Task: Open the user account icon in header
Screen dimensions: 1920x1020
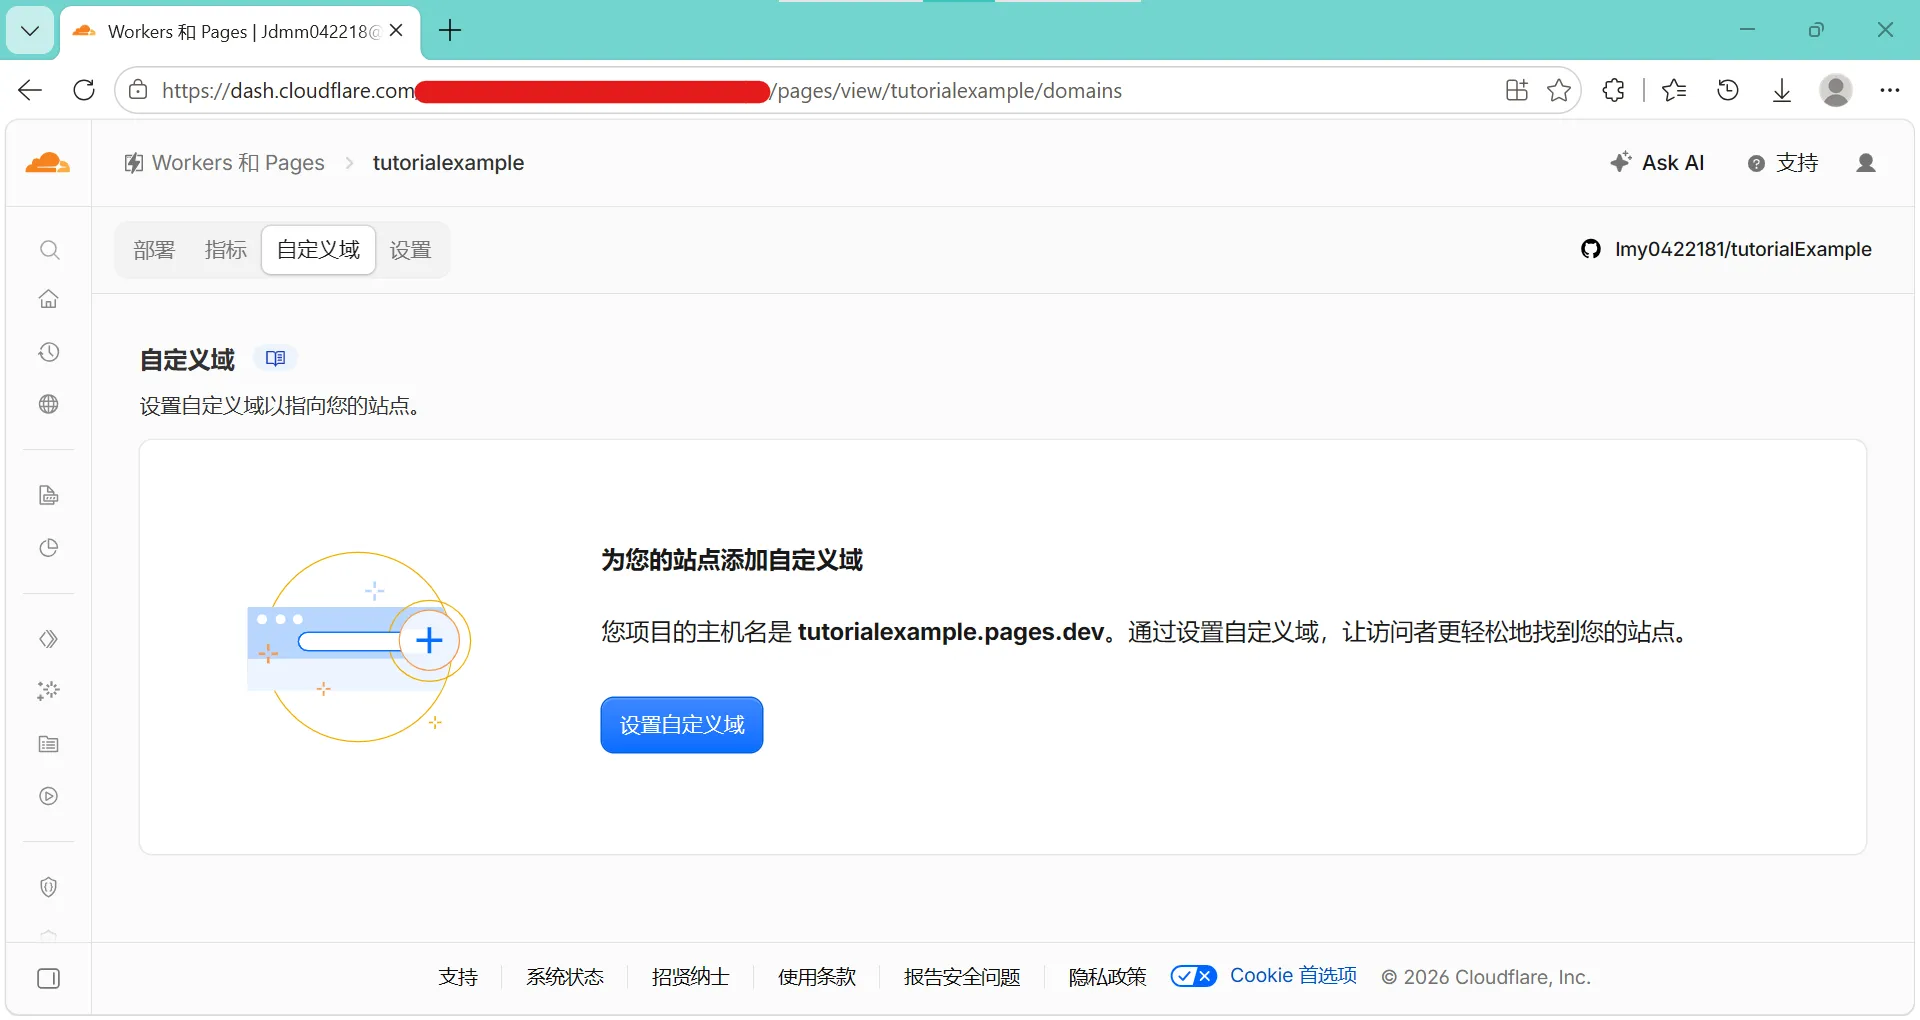Action: click(x=1866, y=163)
